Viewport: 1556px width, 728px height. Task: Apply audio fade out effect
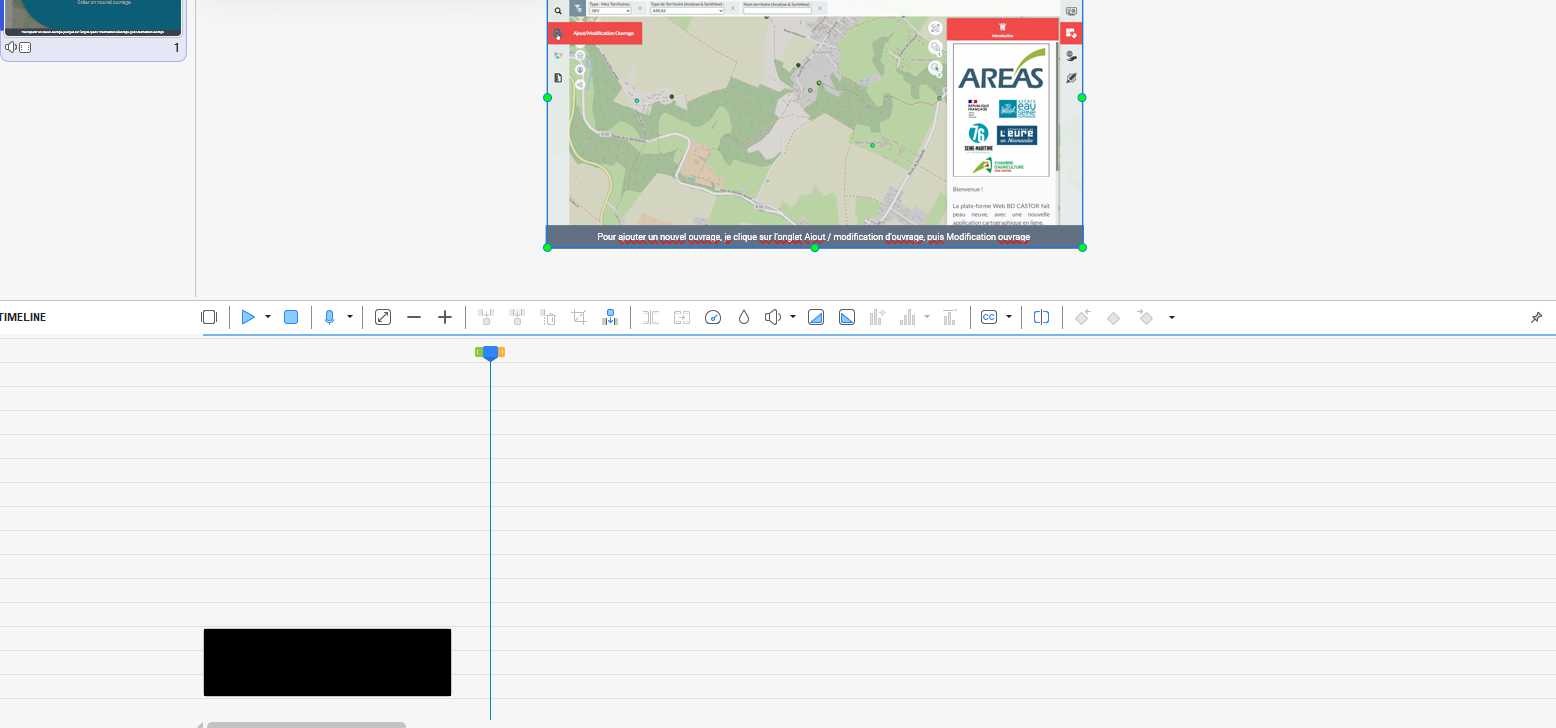point(847,317)
